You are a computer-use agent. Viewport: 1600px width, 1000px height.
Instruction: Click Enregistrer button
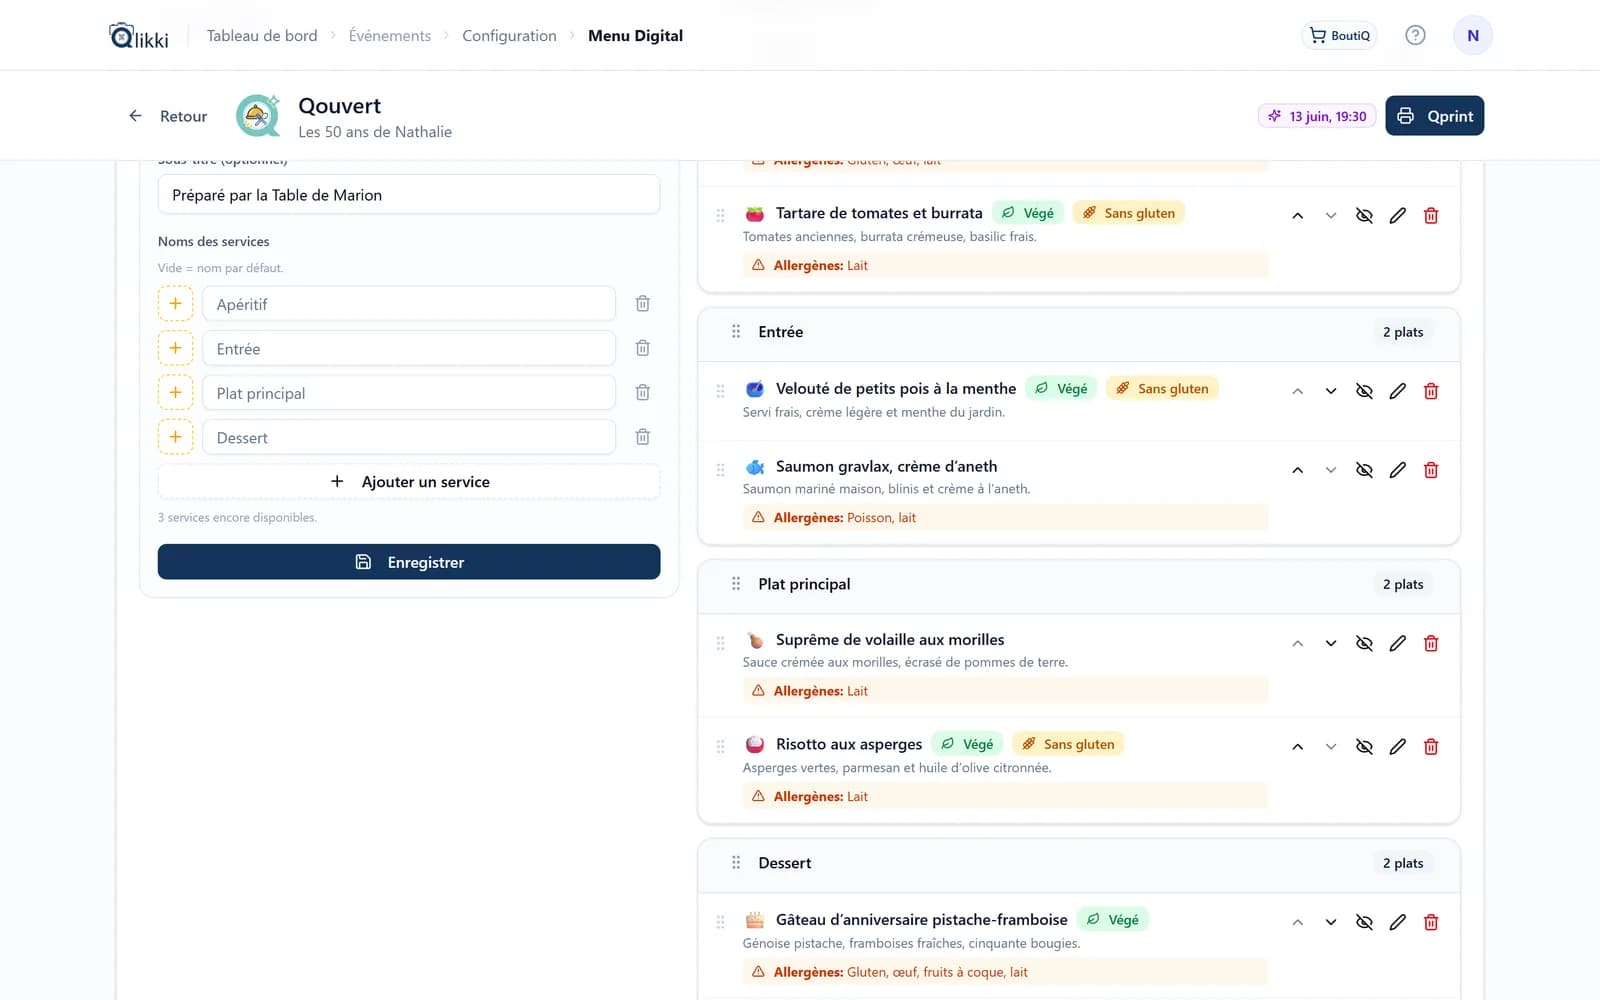(409, 562)
